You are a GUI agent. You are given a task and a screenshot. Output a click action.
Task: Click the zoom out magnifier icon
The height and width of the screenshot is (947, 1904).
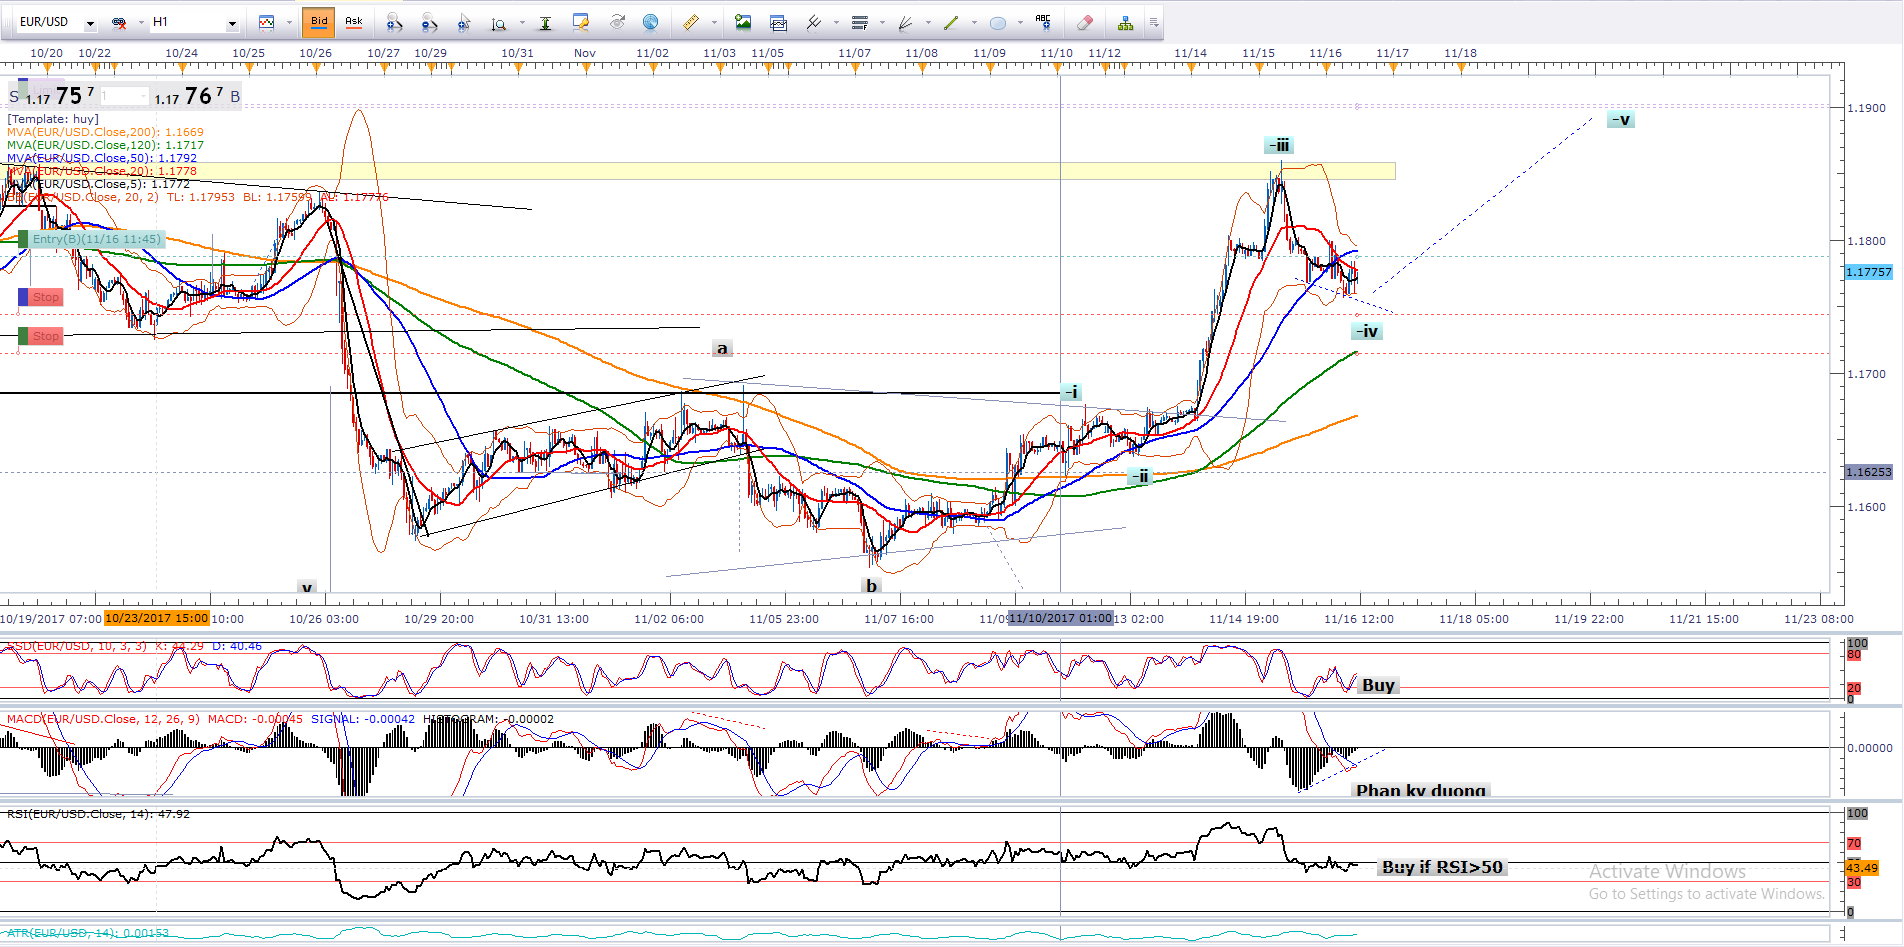coord(428,22)
